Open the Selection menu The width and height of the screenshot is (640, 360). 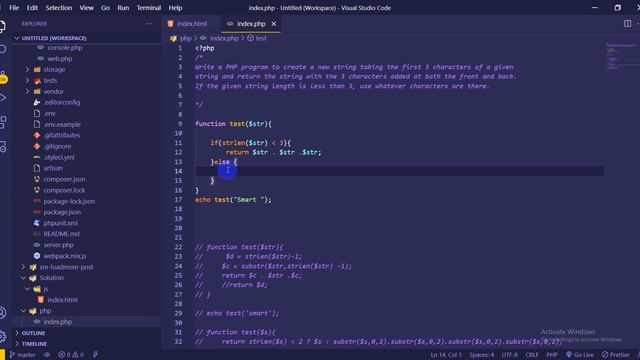[59, 8]
